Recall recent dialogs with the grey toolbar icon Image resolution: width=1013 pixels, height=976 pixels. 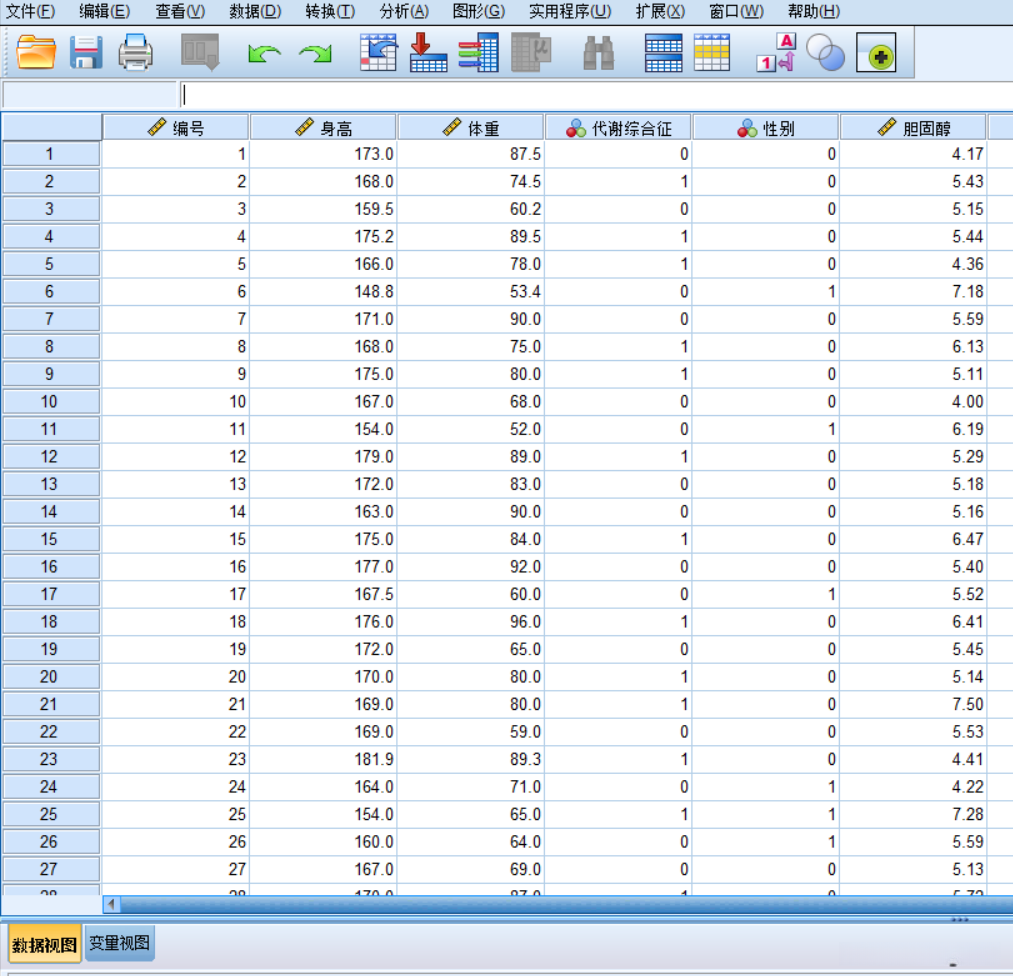click(200, 52)
